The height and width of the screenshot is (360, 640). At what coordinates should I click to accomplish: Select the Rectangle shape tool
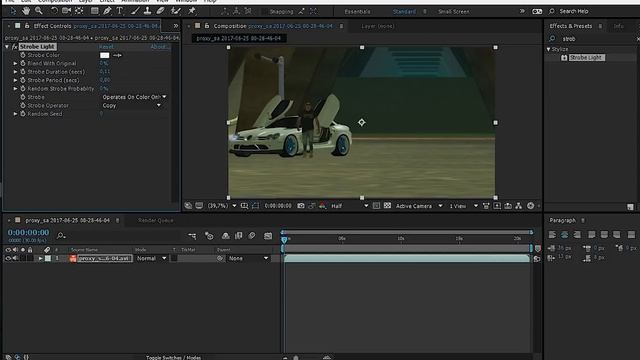pos(94,11)
